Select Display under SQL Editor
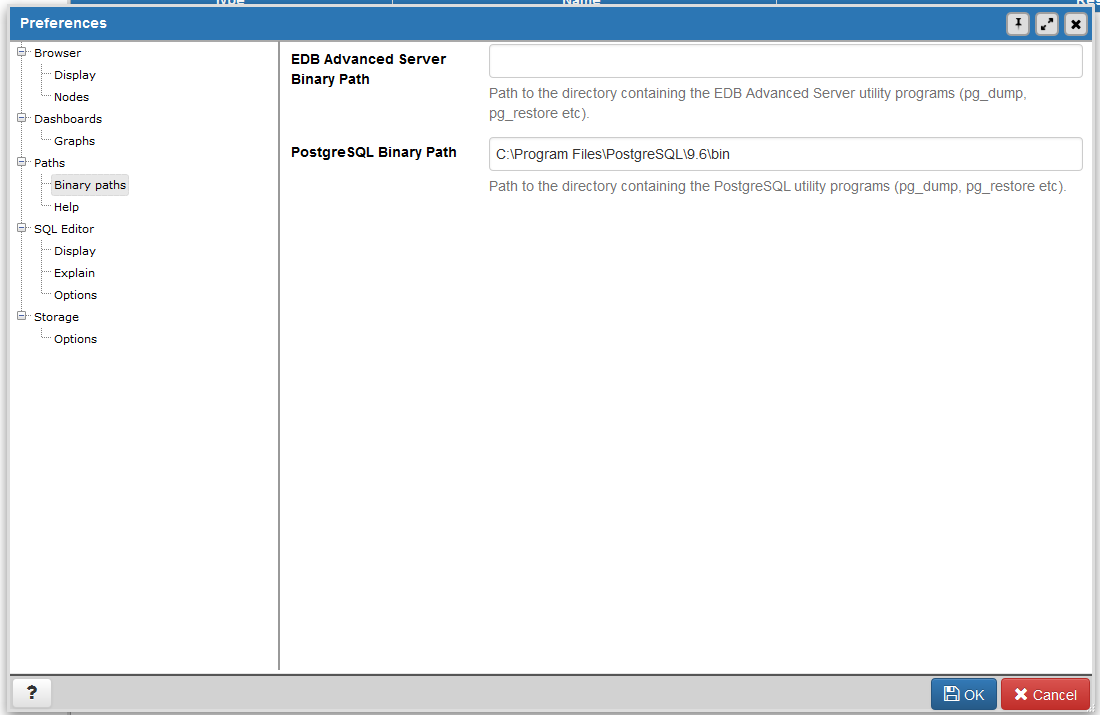1100x715 pixels. (x=74, y=251)
